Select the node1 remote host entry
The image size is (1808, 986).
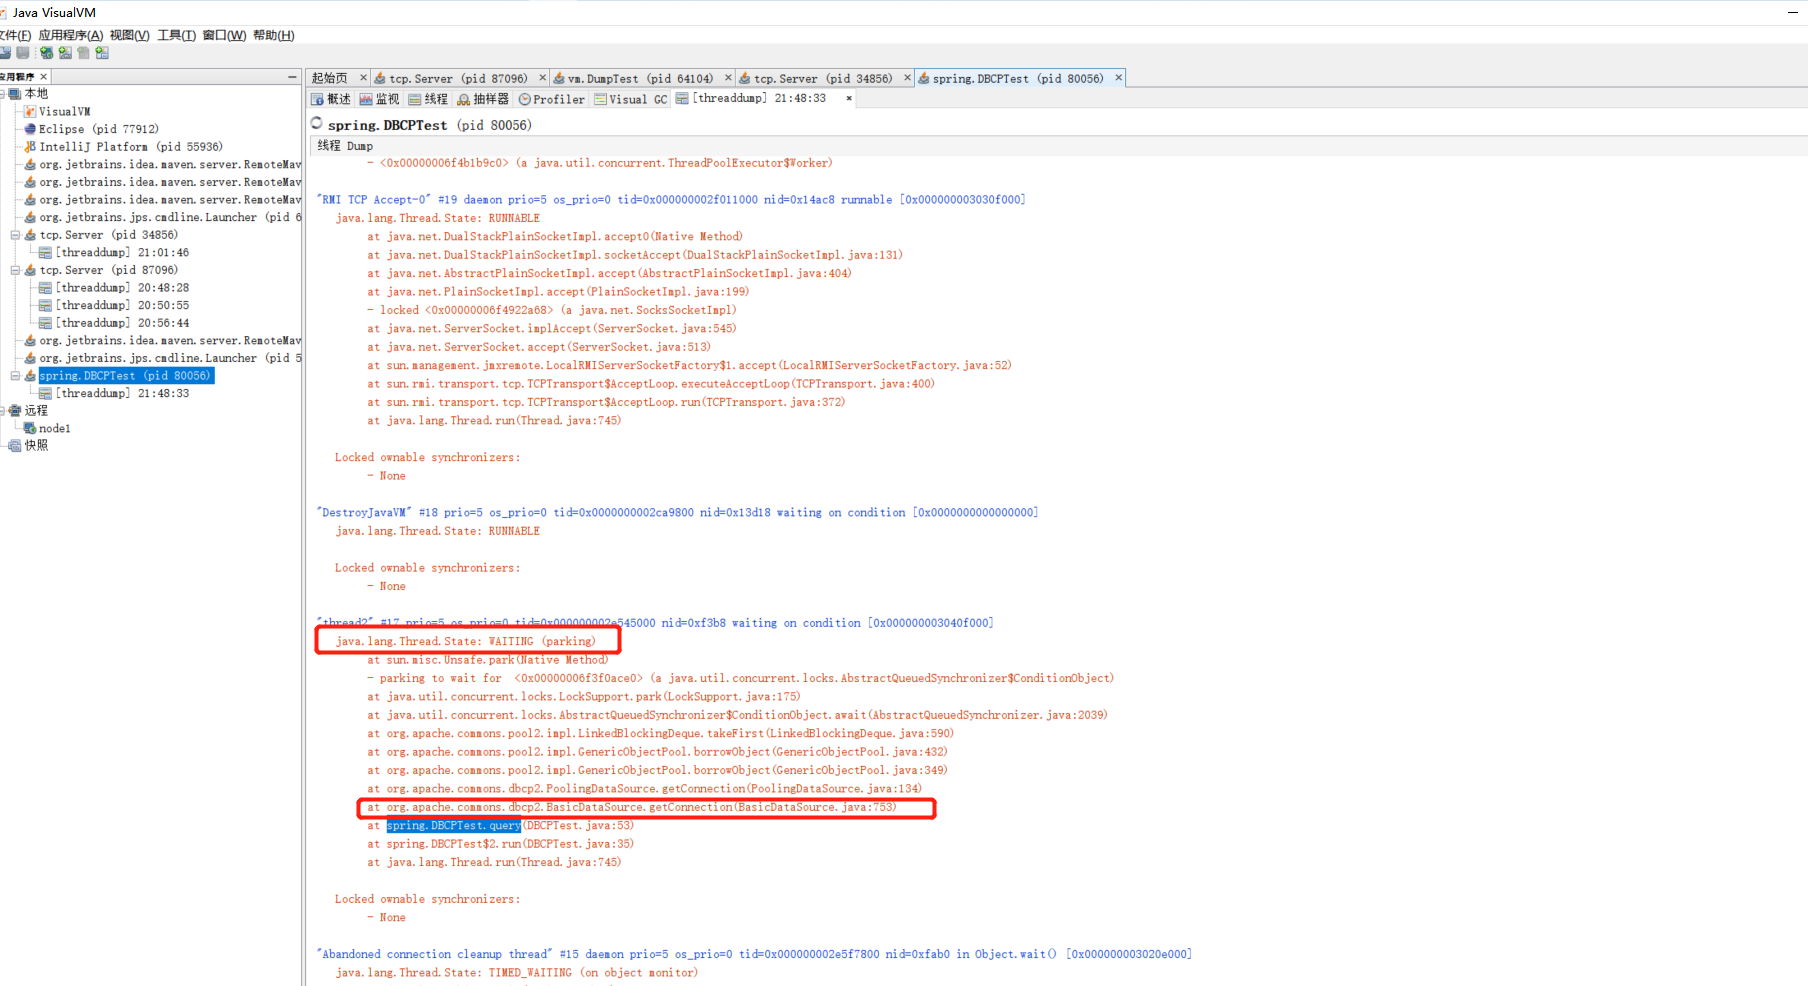point(54,428)
